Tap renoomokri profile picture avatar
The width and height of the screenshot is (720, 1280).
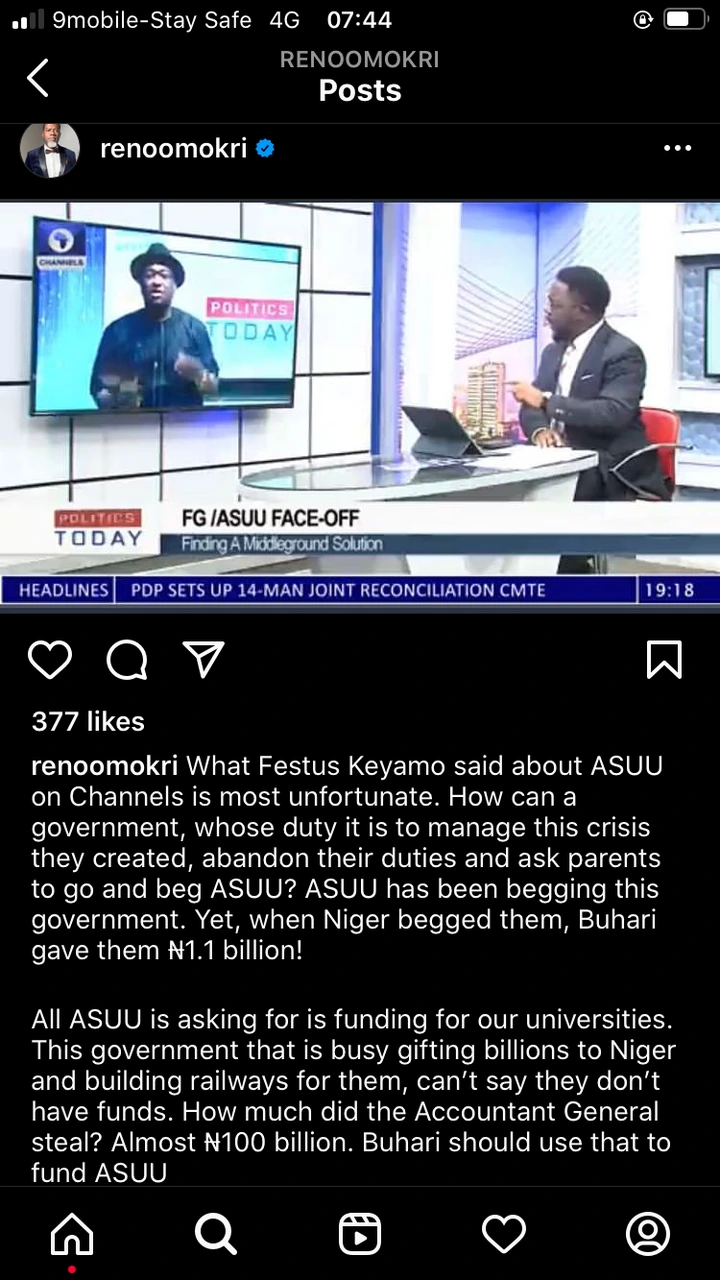(x=50, y=150)
